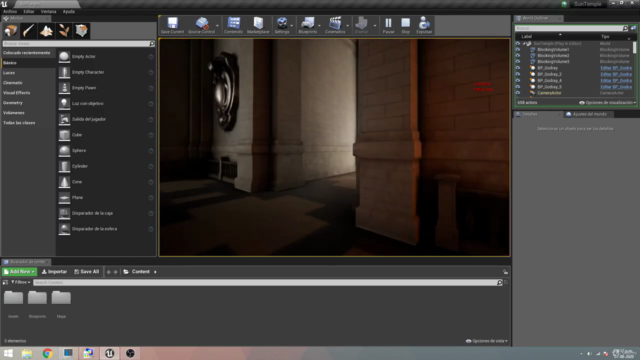640x360 pixels.
Task: Open the Filtros dropdown
Action: (x=20, y=282)
